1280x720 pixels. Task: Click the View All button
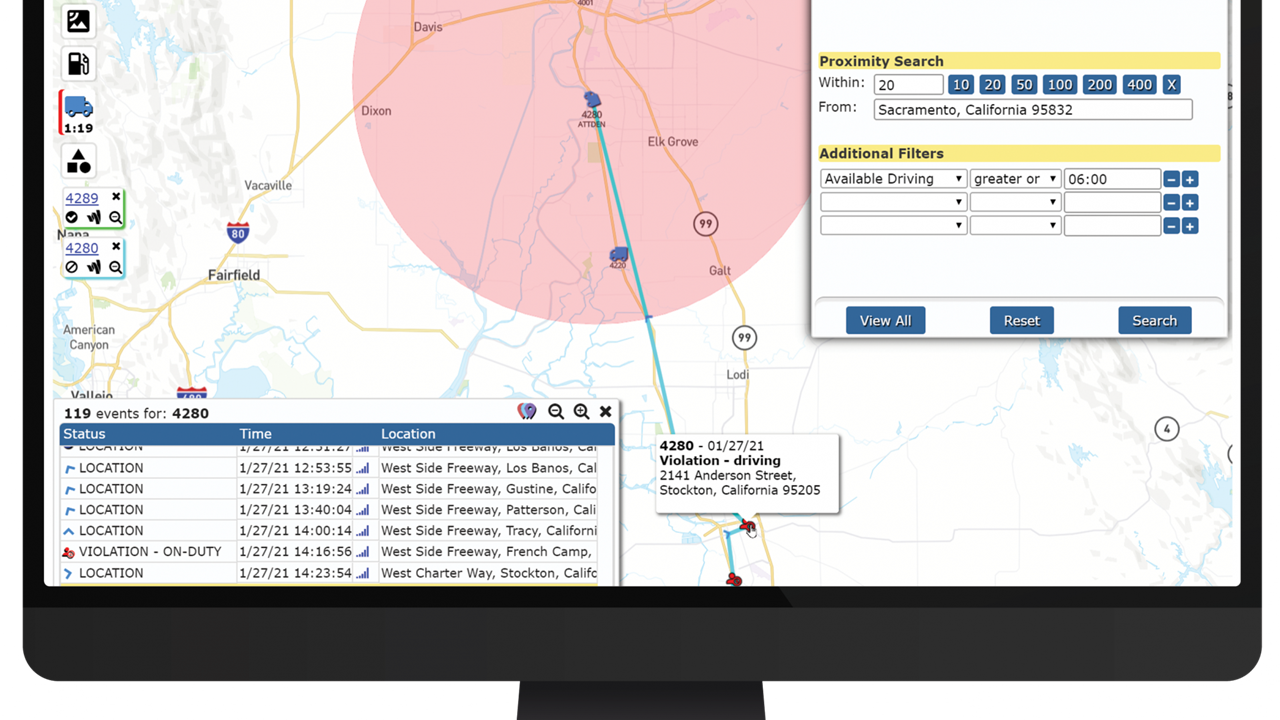885,320
